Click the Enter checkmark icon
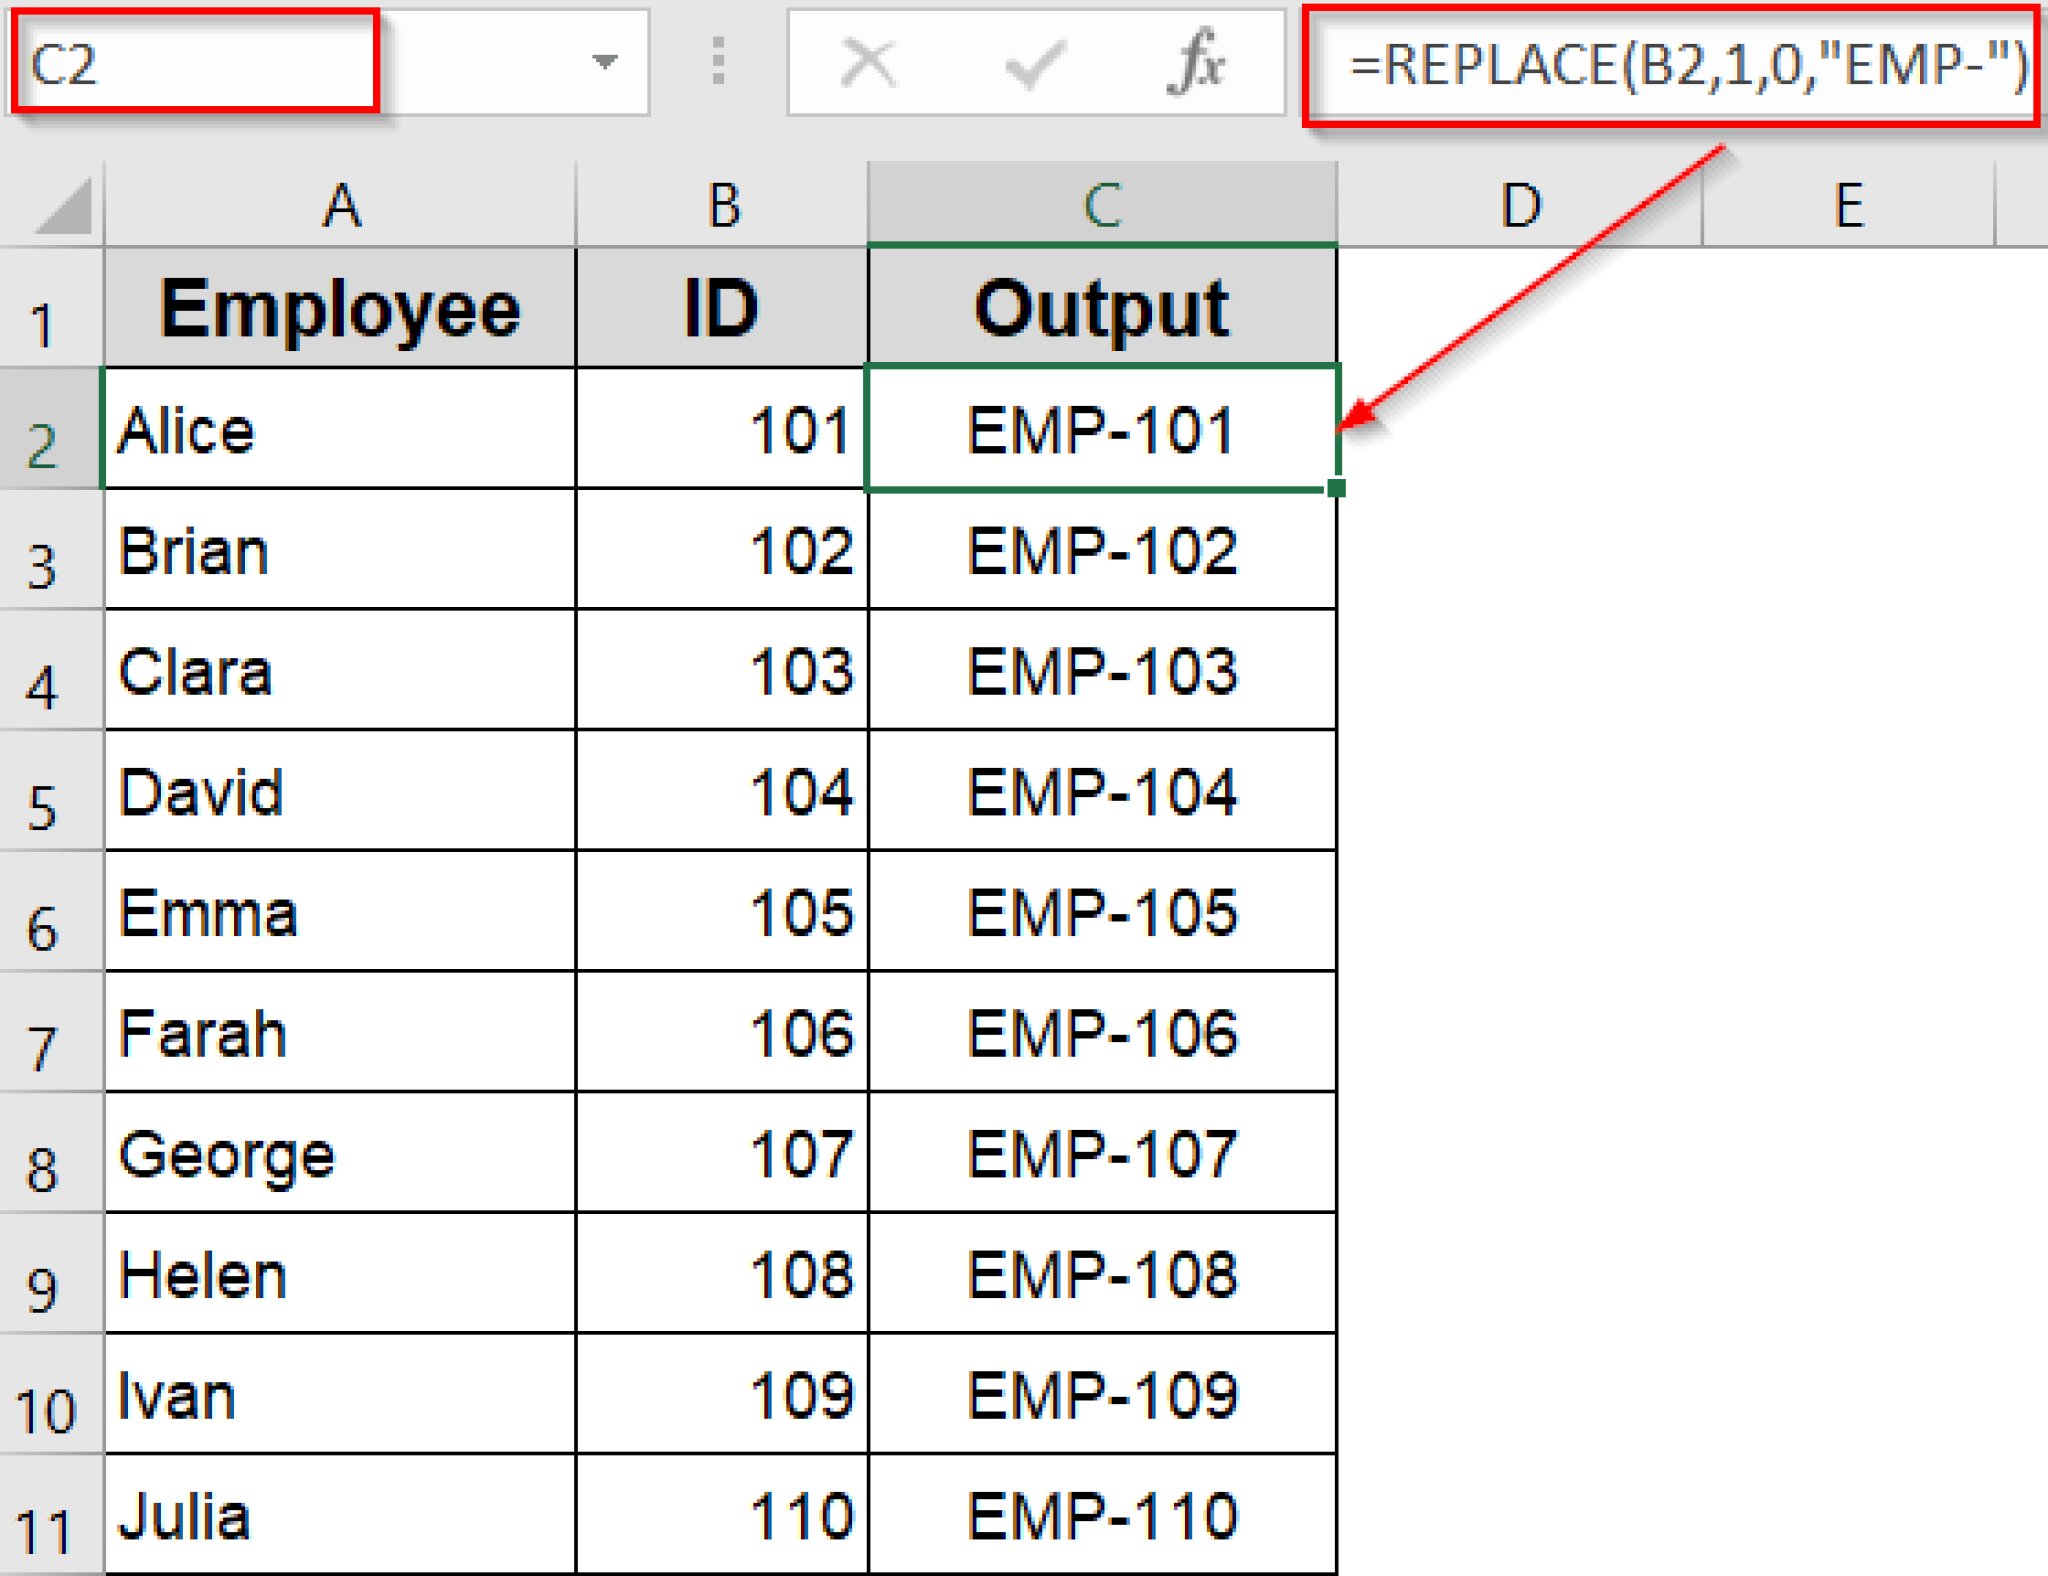This screenshot has width=2048, height=1576. (1032, 63)
